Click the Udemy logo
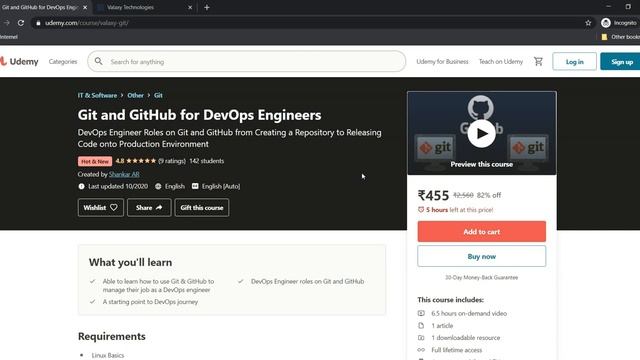This screenshot has height=360, width=640. (19, 61)
